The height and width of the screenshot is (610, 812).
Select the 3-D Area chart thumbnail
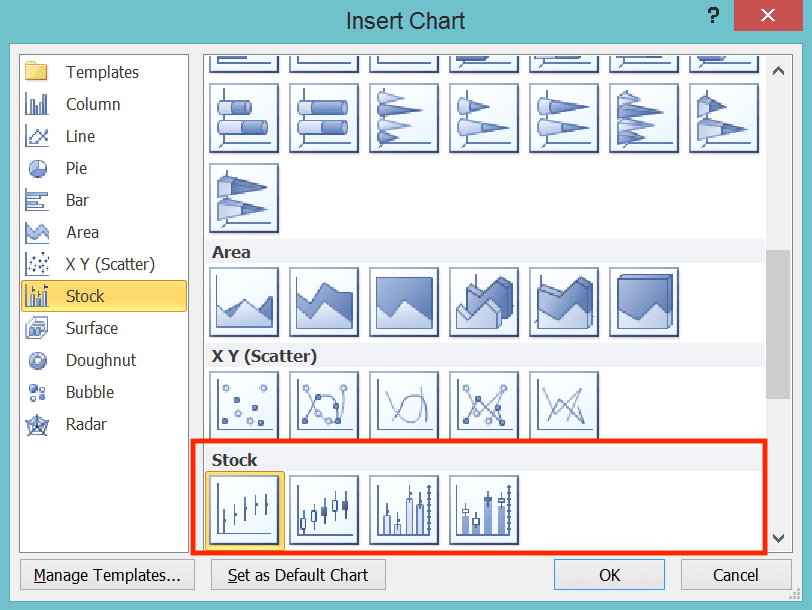coord(484,302)
